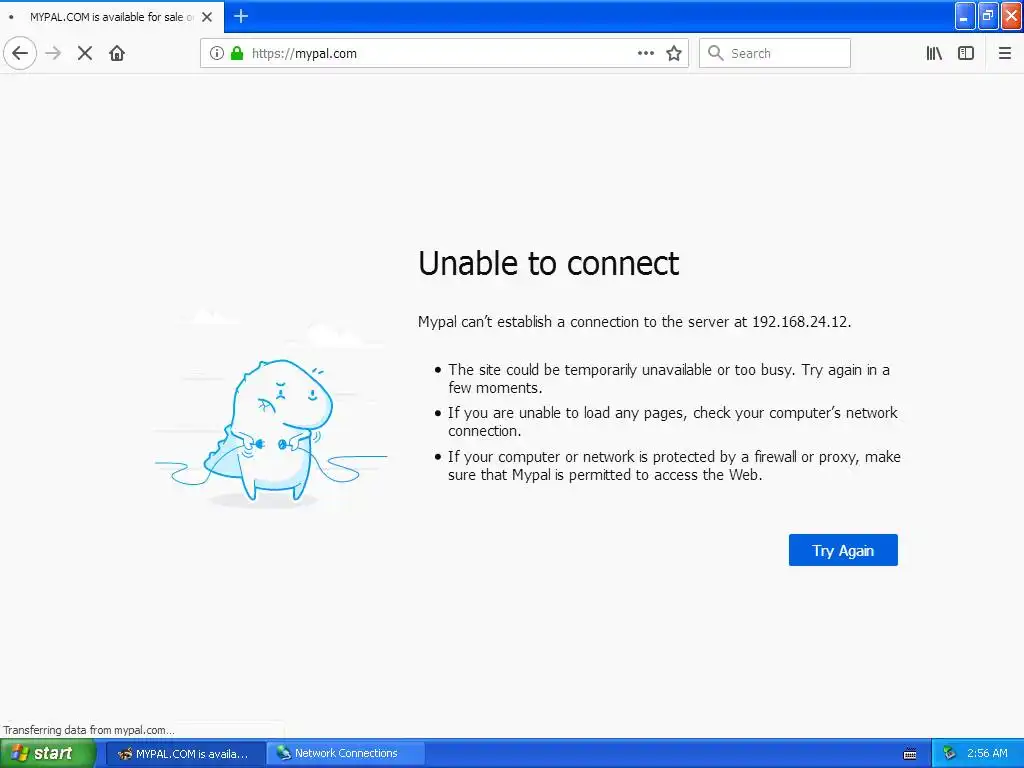Click the green padlock security icon
The image size is (1024, 768).
(237, 53)
